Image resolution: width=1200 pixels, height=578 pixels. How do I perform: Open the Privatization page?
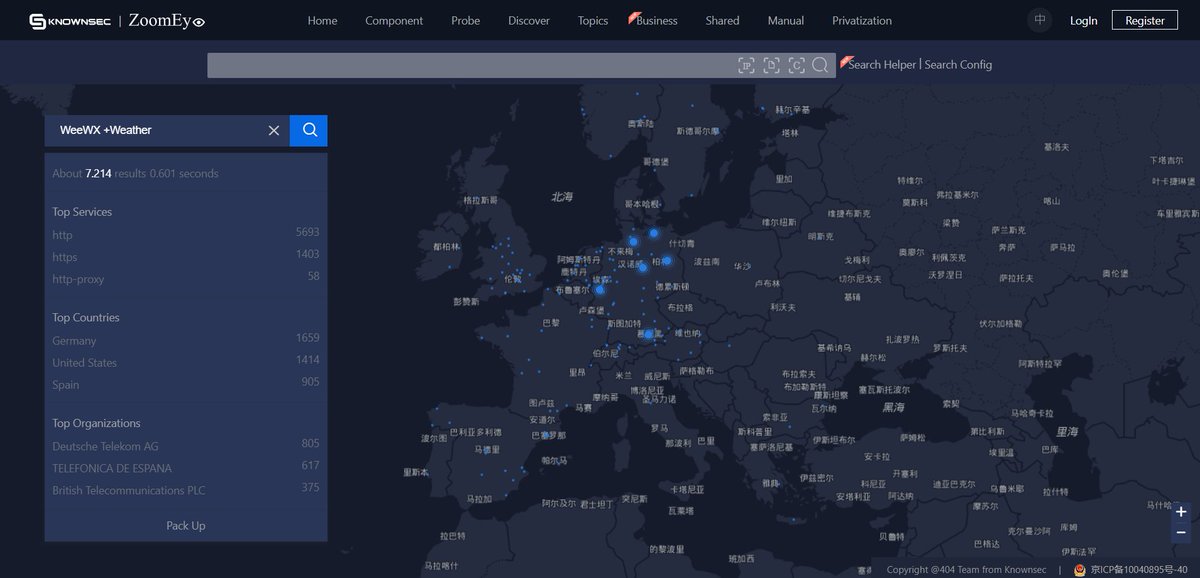[x=862, y=20]
